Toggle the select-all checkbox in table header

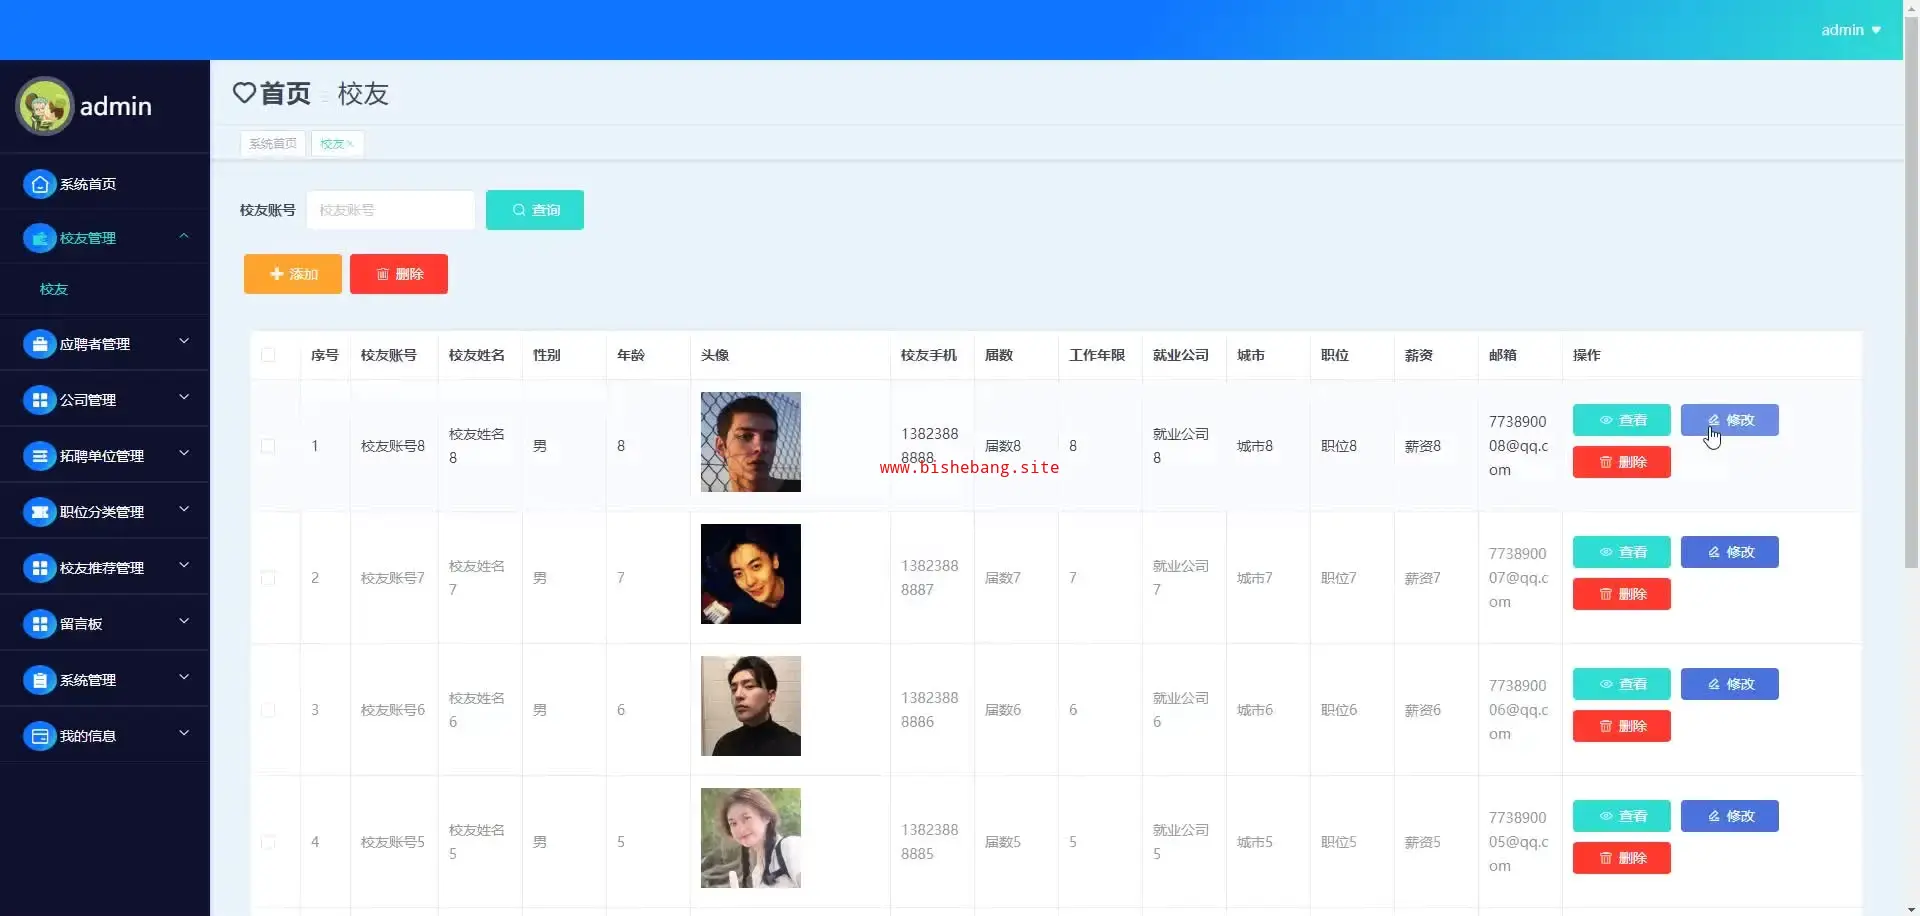tap(268, 355)
